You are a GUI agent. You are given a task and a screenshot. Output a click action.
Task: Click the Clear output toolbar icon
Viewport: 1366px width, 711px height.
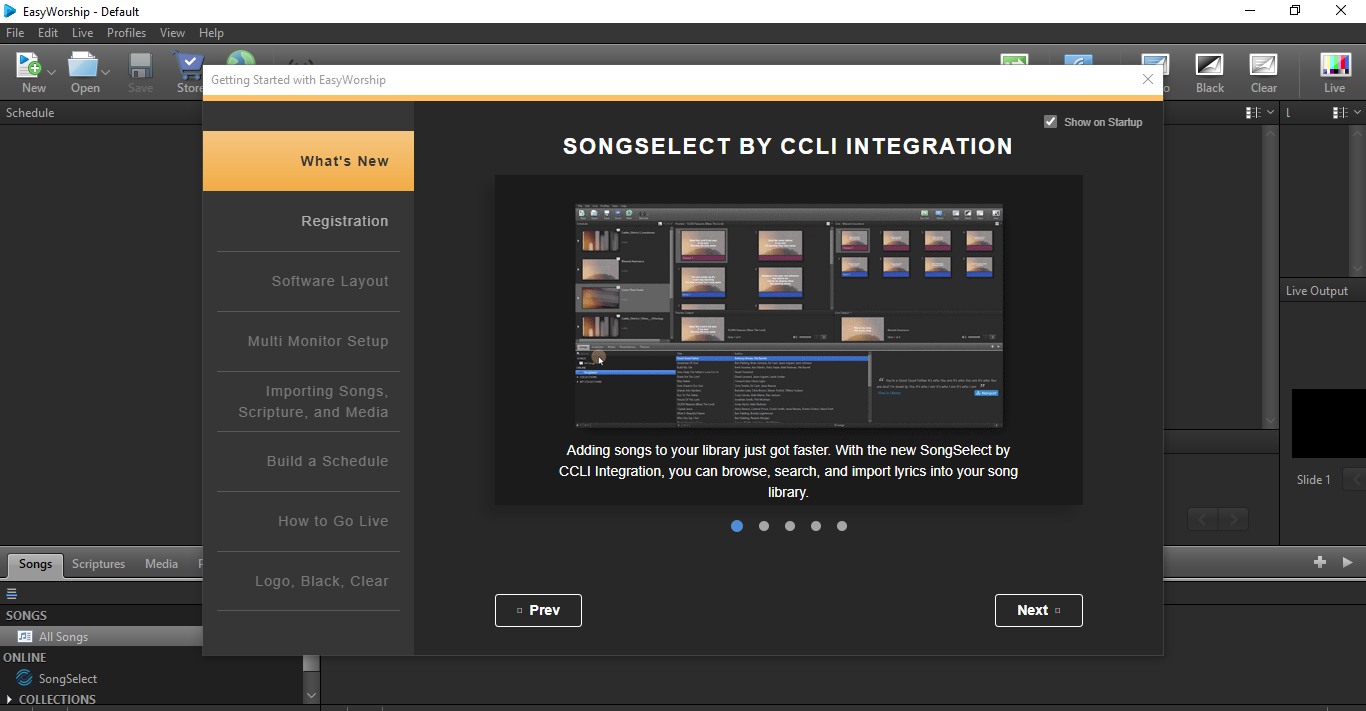coord(1263,65)
